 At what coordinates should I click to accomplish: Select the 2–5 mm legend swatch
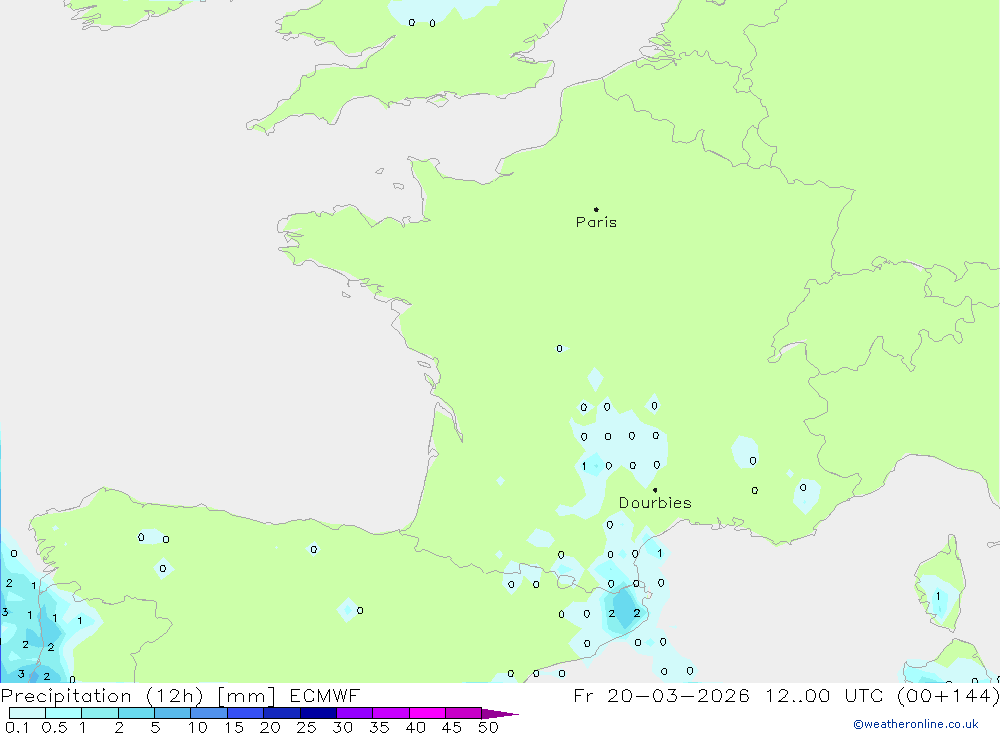(x=136, y=713)
